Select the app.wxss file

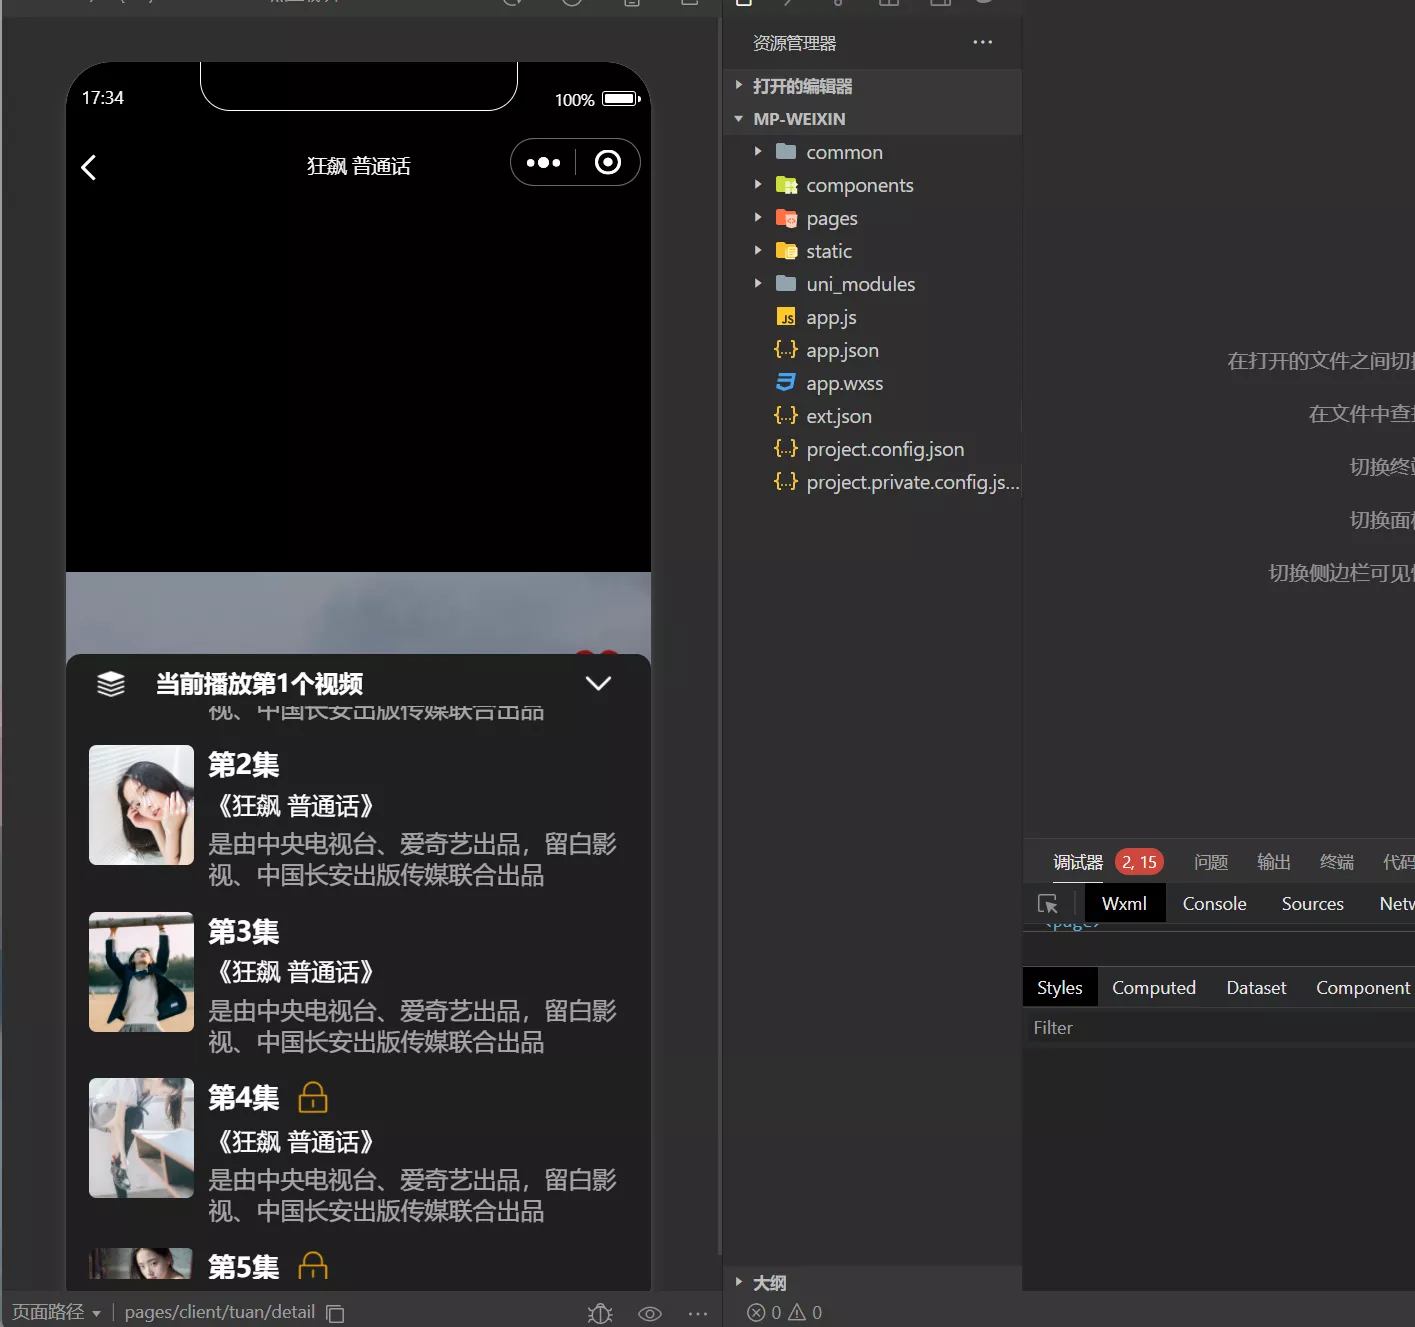[843, 383]
